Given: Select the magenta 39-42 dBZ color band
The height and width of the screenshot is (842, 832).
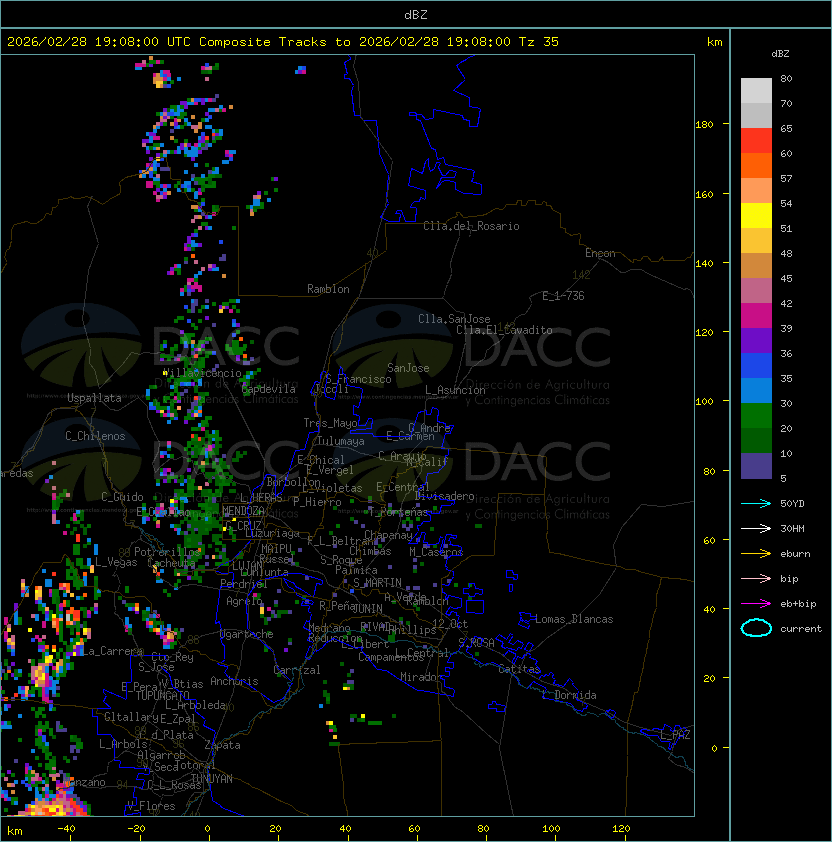Looking at the screenshot, I should click(x=756, y=316).
